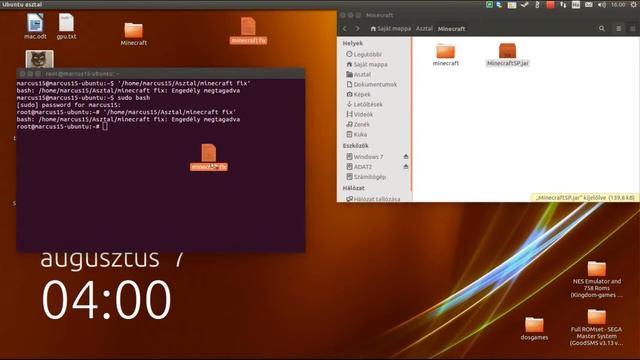Select the Minecraft desktop folder
The height and width of the screenshot is (360, 640).
pyautogui.click(x=133, y=34)
